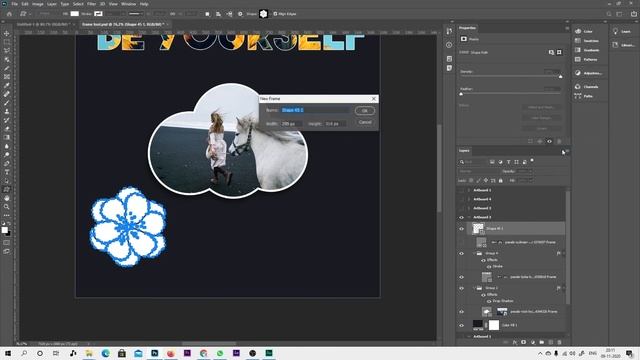Open tool preset dropdown in options bar
The image size is (640, 360).
click(x=25, y=14)
